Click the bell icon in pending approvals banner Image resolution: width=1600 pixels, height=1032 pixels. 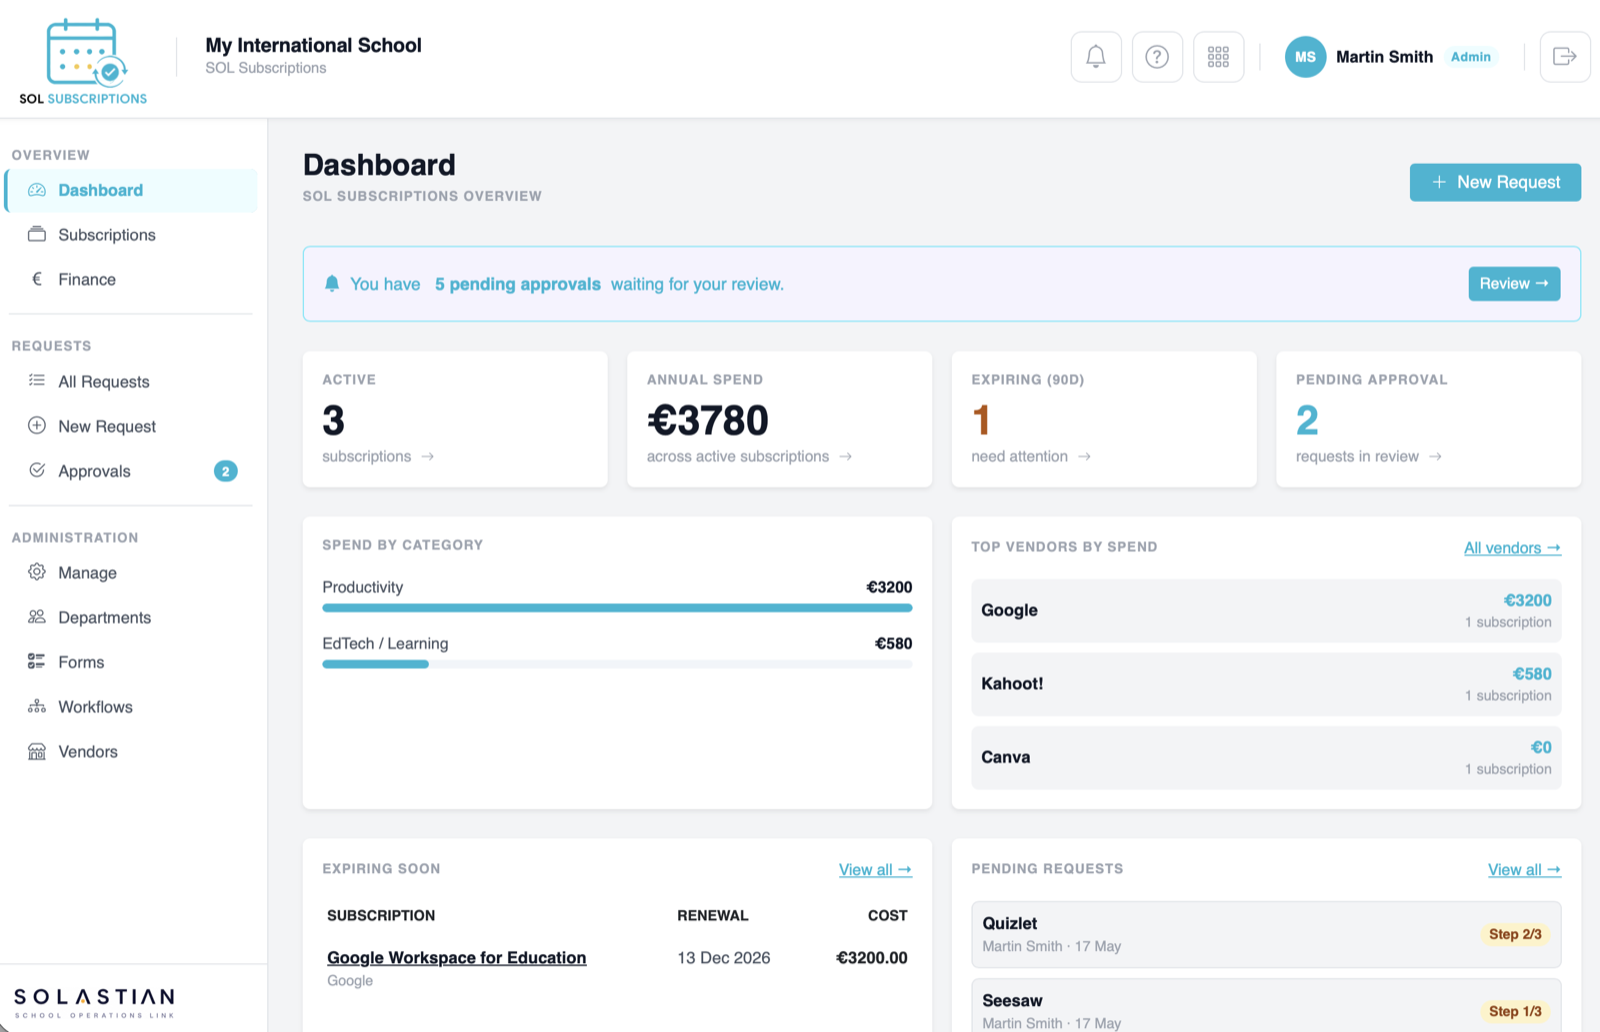(x=332, y=284)
